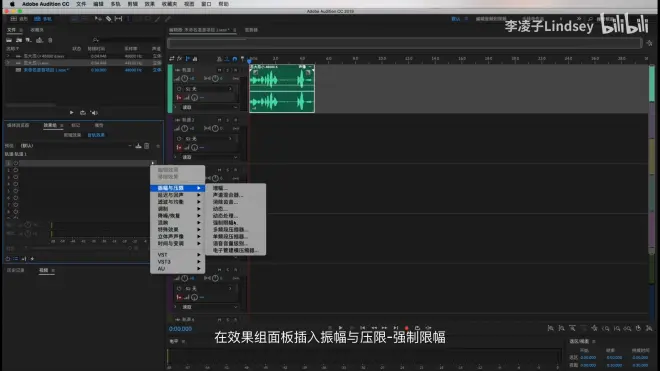Toggle the snapping magnet icon
Viewport: 660px width, 371px height.
coord(235,59)
